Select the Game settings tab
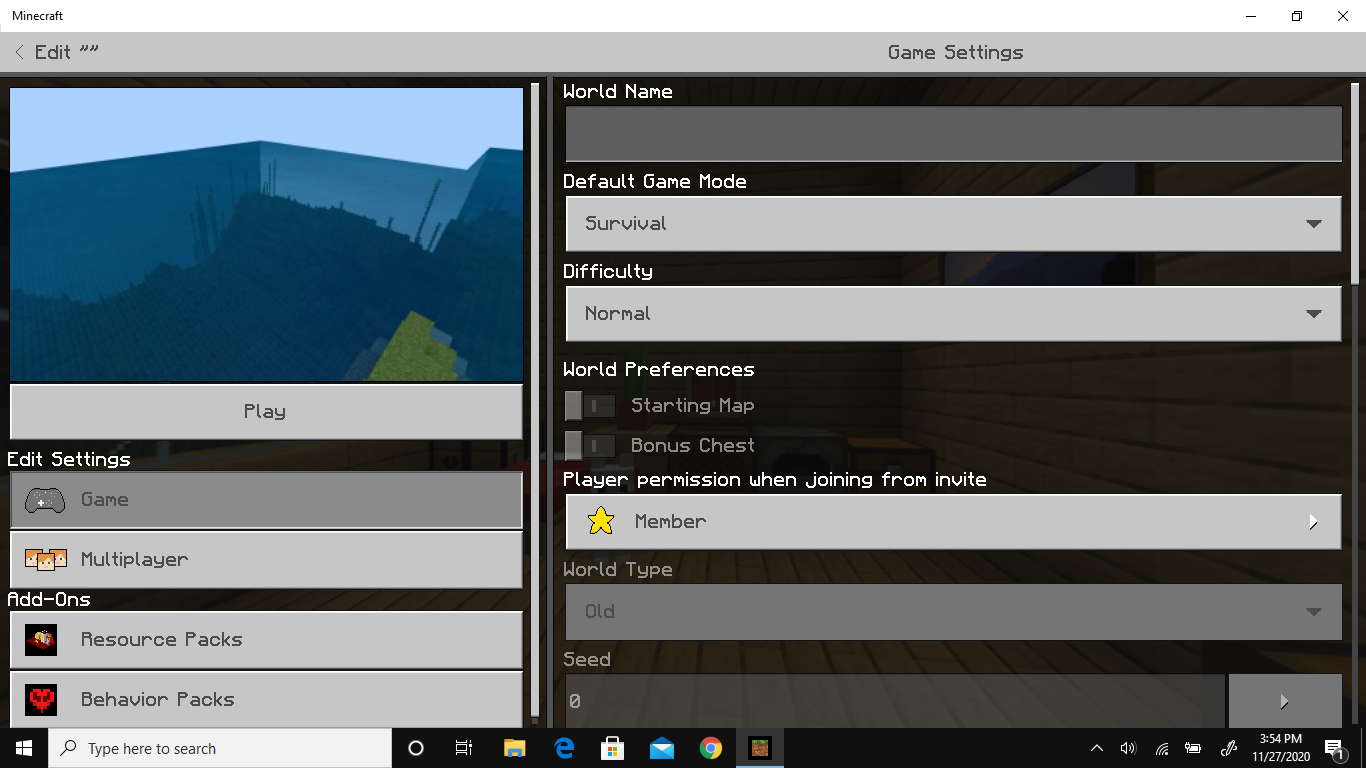This screenshot has height=768, width=1366. tap(266, 500)
